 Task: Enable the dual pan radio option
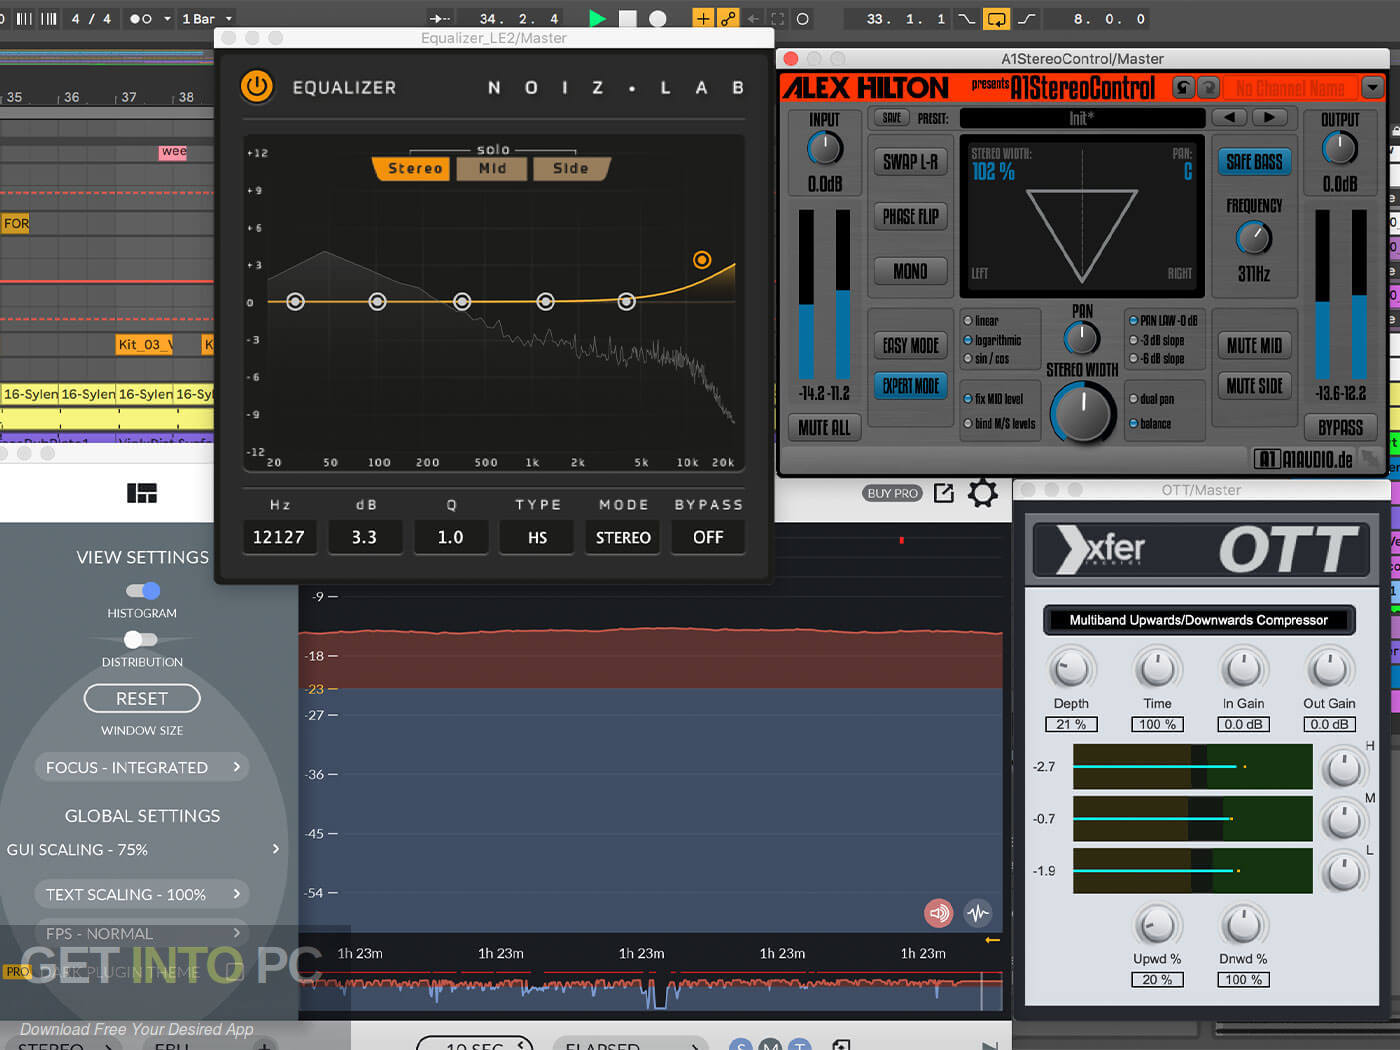click(1133, 399)
